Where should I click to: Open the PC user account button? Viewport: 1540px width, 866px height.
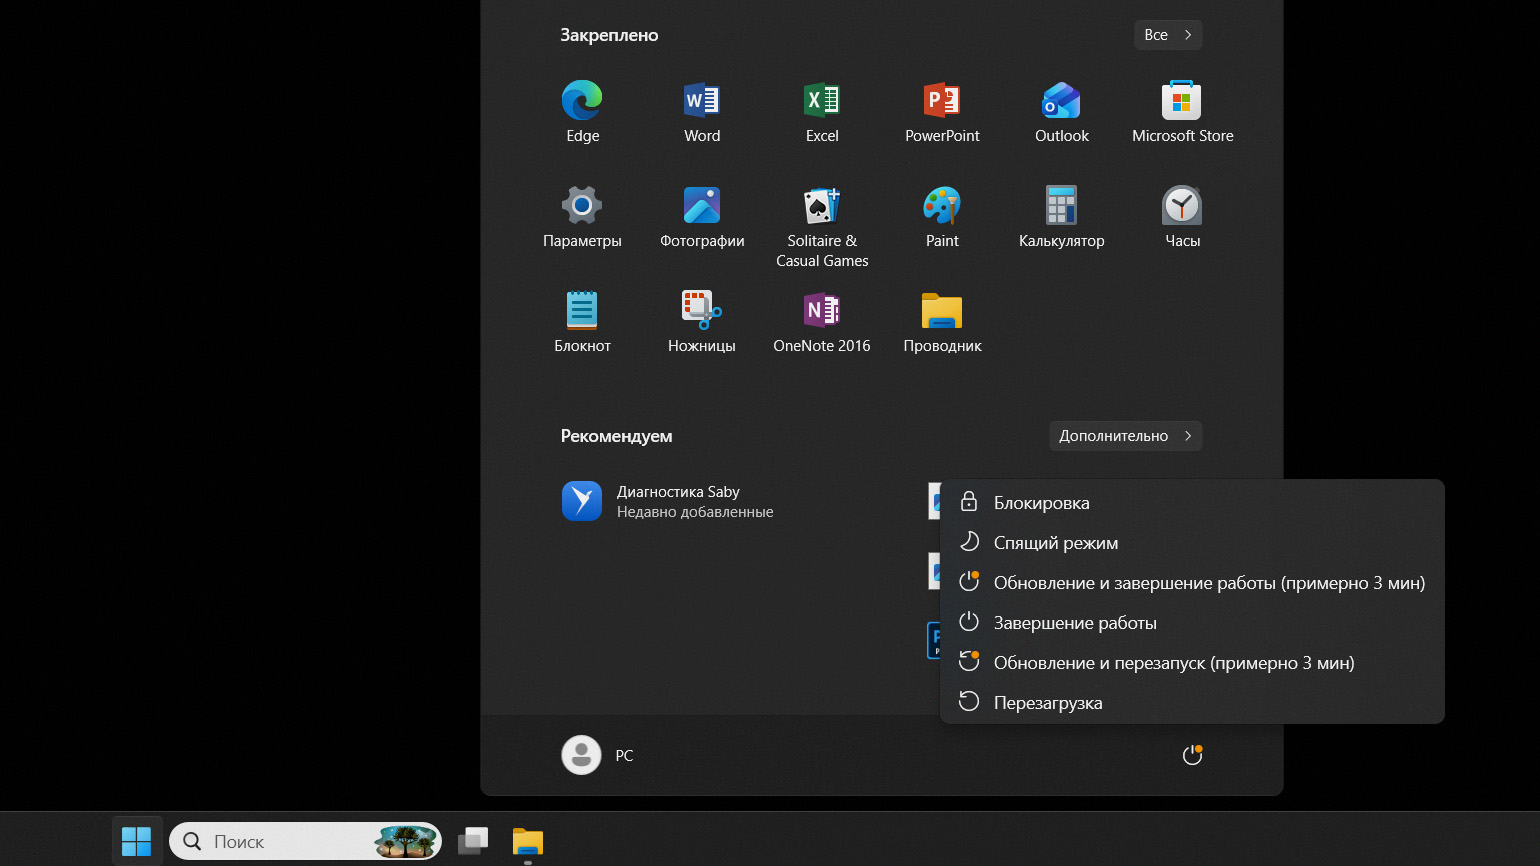pyautogui.click(x=598, y=755)
